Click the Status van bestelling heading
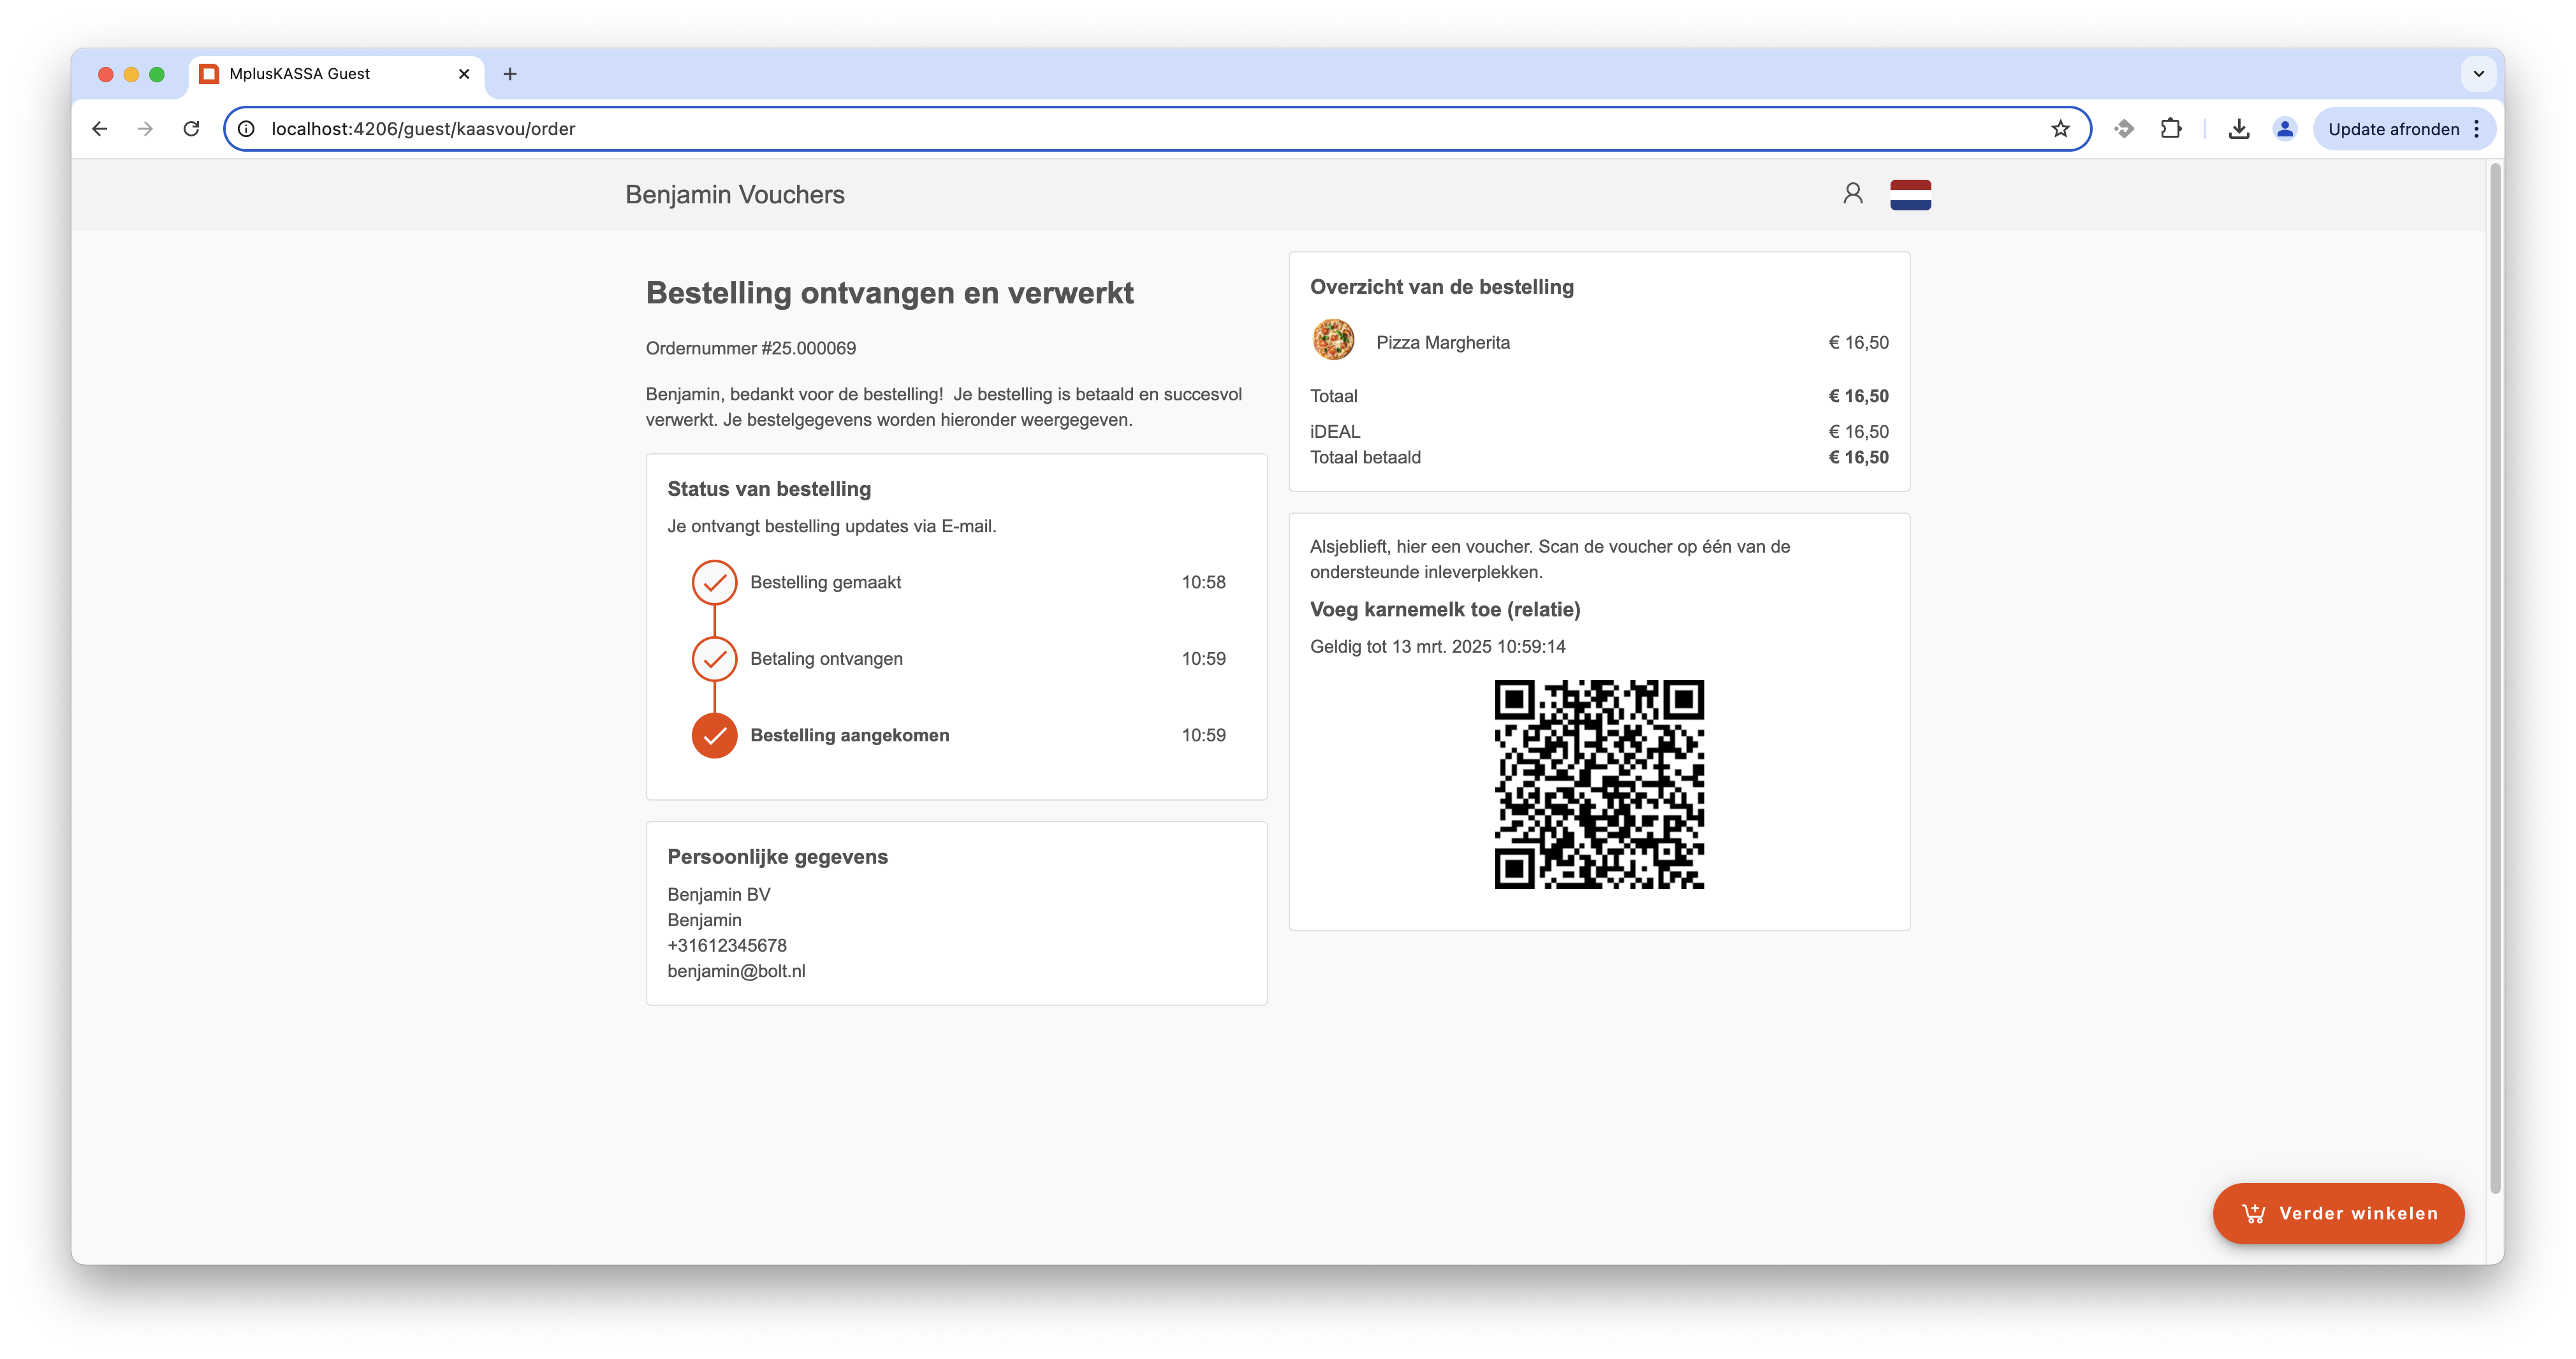 768,489
